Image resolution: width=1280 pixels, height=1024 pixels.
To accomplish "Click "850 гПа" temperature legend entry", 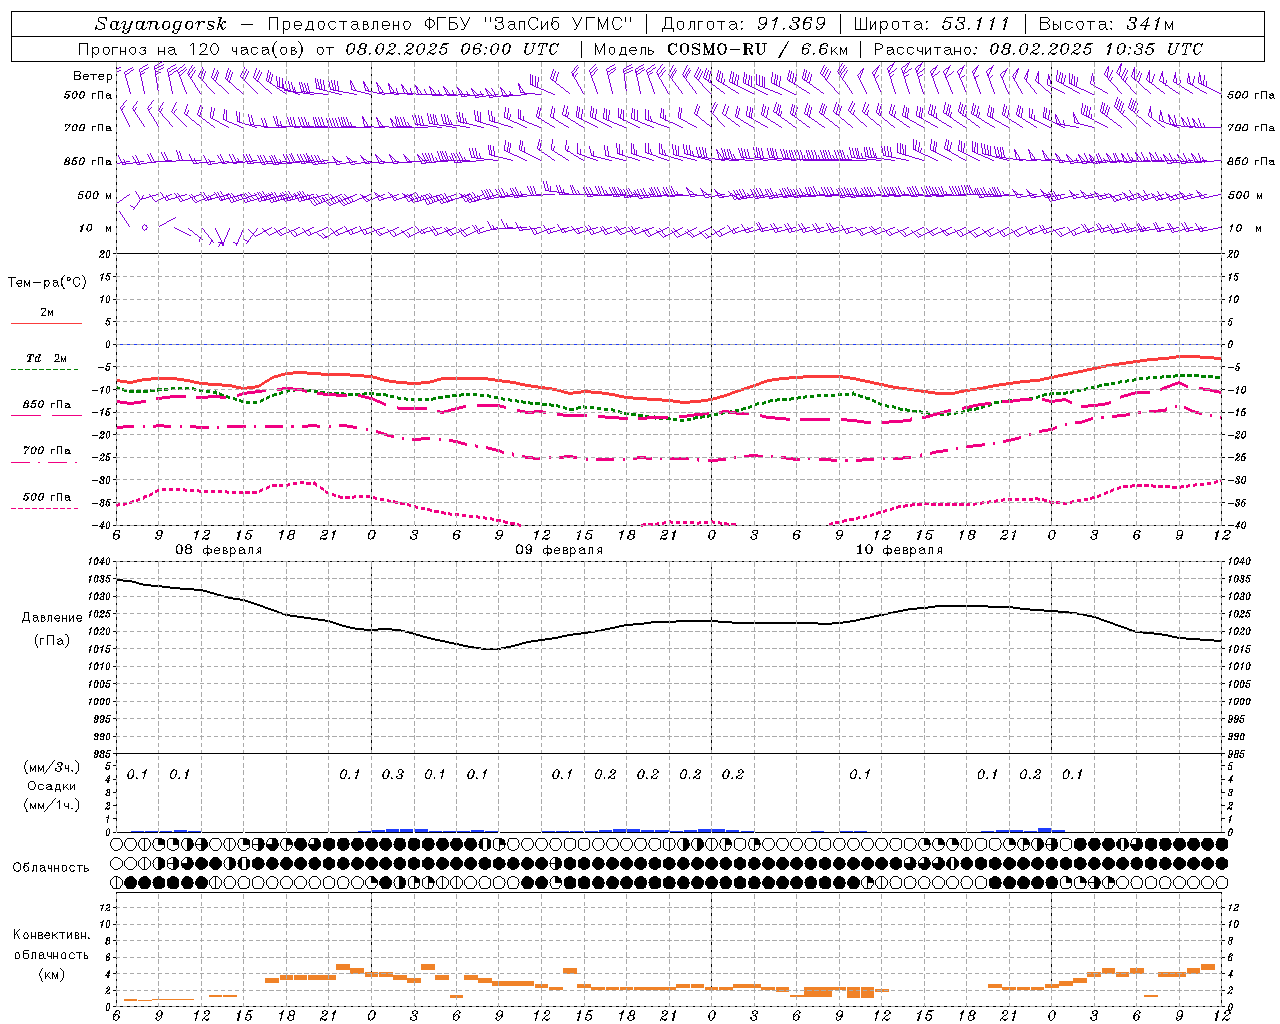I will (47, 405).
